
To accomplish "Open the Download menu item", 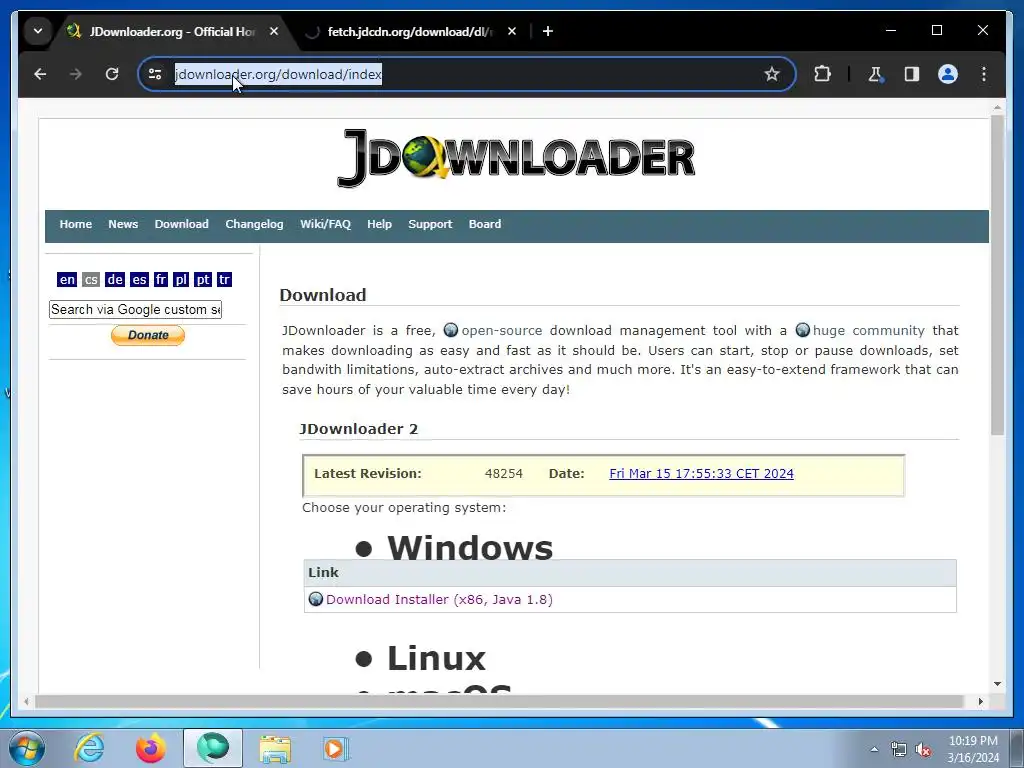I will coord(182,224).
